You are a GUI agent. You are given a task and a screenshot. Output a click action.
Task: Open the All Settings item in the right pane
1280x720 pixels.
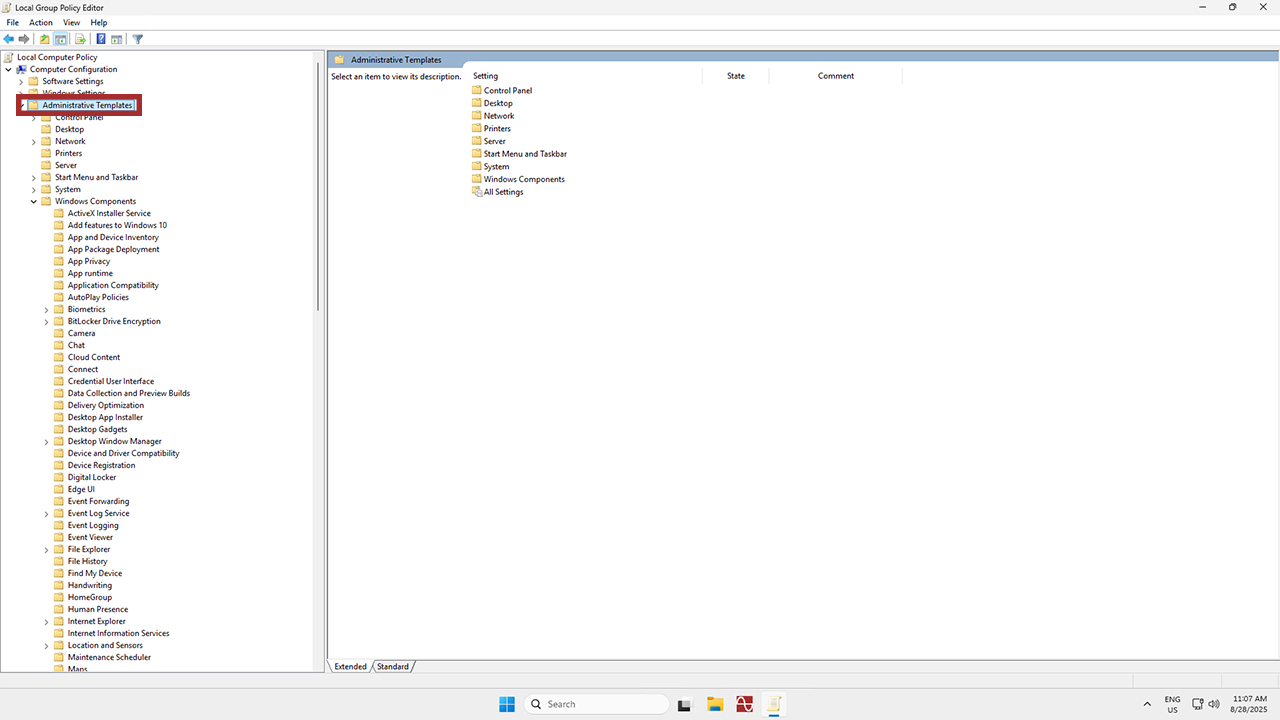pyautogui.click(x=503, y=192)
